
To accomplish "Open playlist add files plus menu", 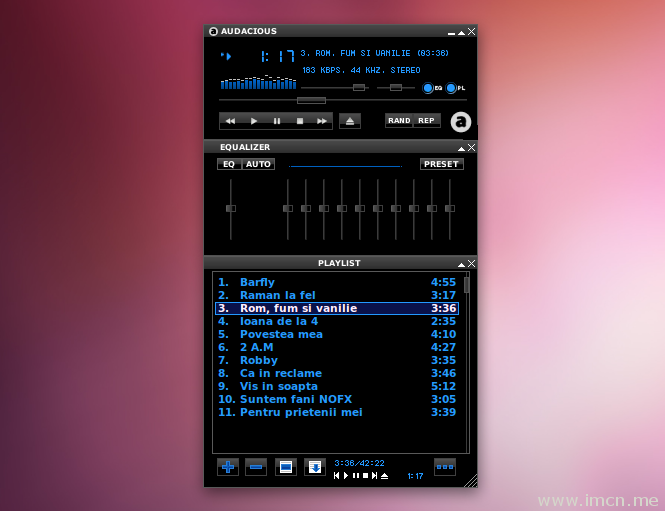I will [x=228, y=467].
